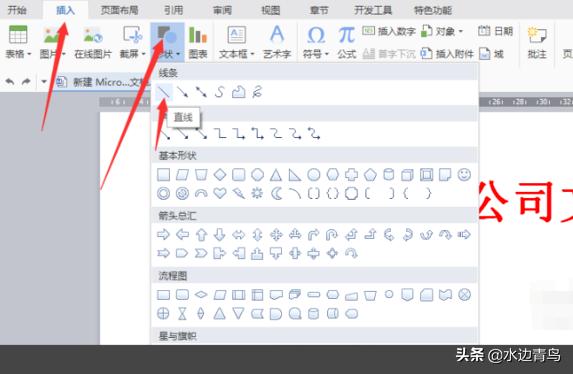Click the 日期 date button
573x374 pixels.
[x=495, y=31]
